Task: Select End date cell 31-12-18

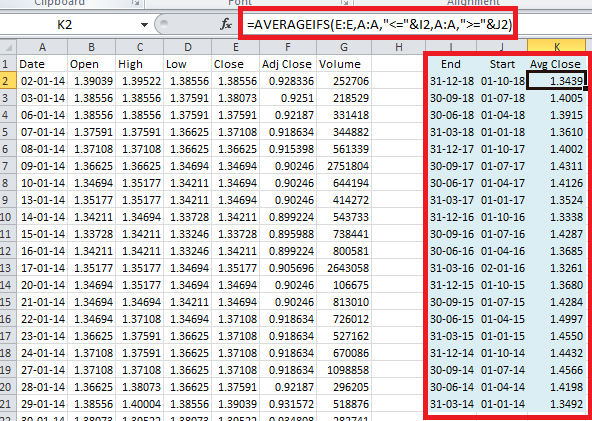Action: point(451,81)
